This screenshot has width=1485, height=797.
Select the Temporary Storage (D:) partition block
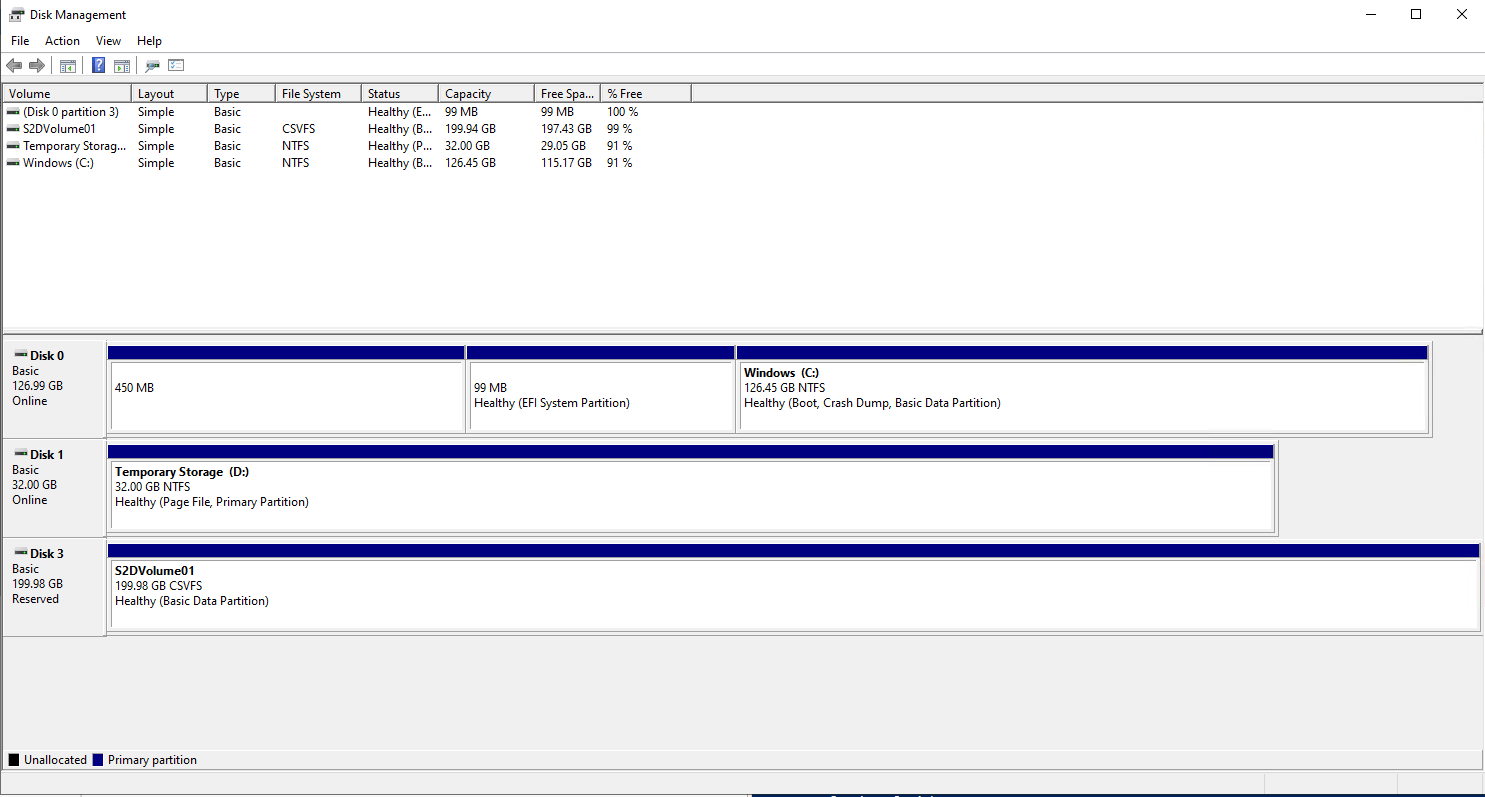point(690,487)
